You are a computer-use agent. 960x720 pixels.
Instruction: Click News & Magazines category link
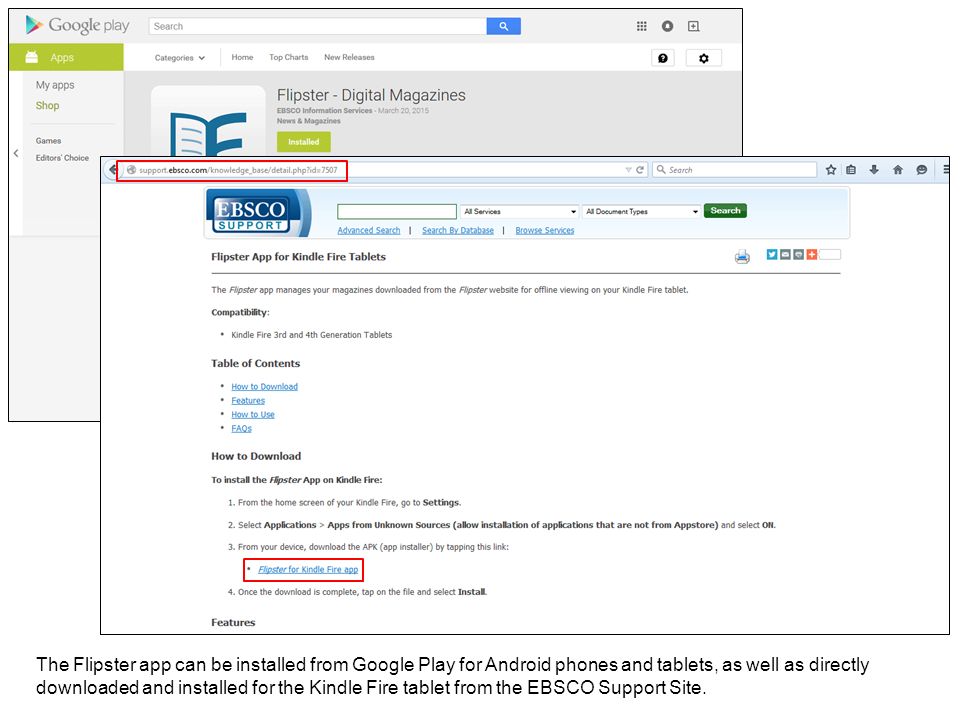coord(309,121)
